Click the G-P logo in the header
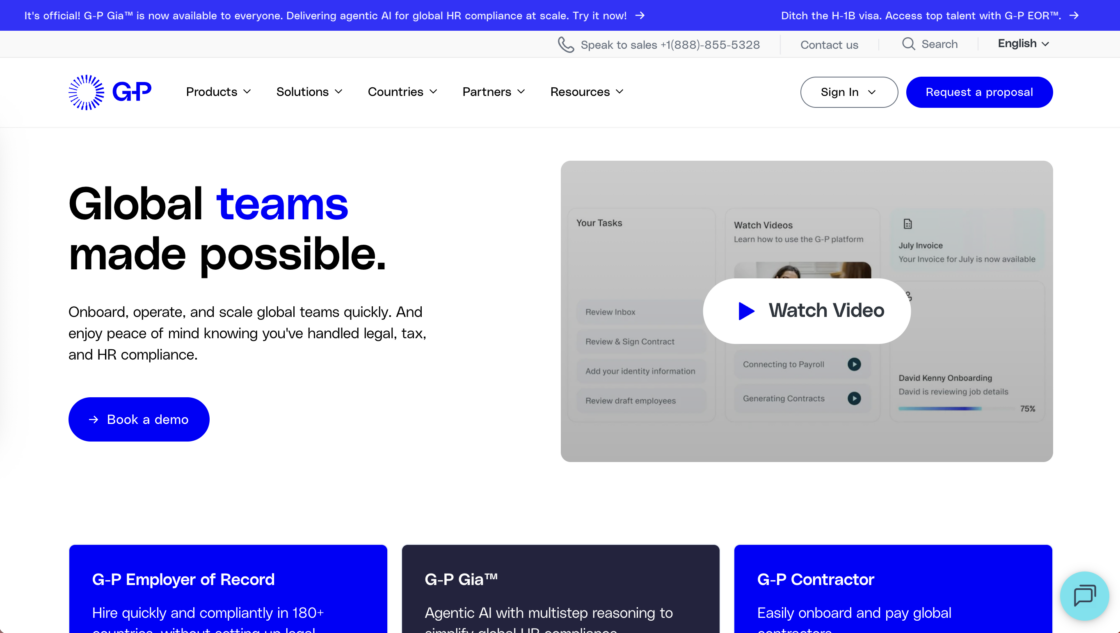 coord(110,92)
